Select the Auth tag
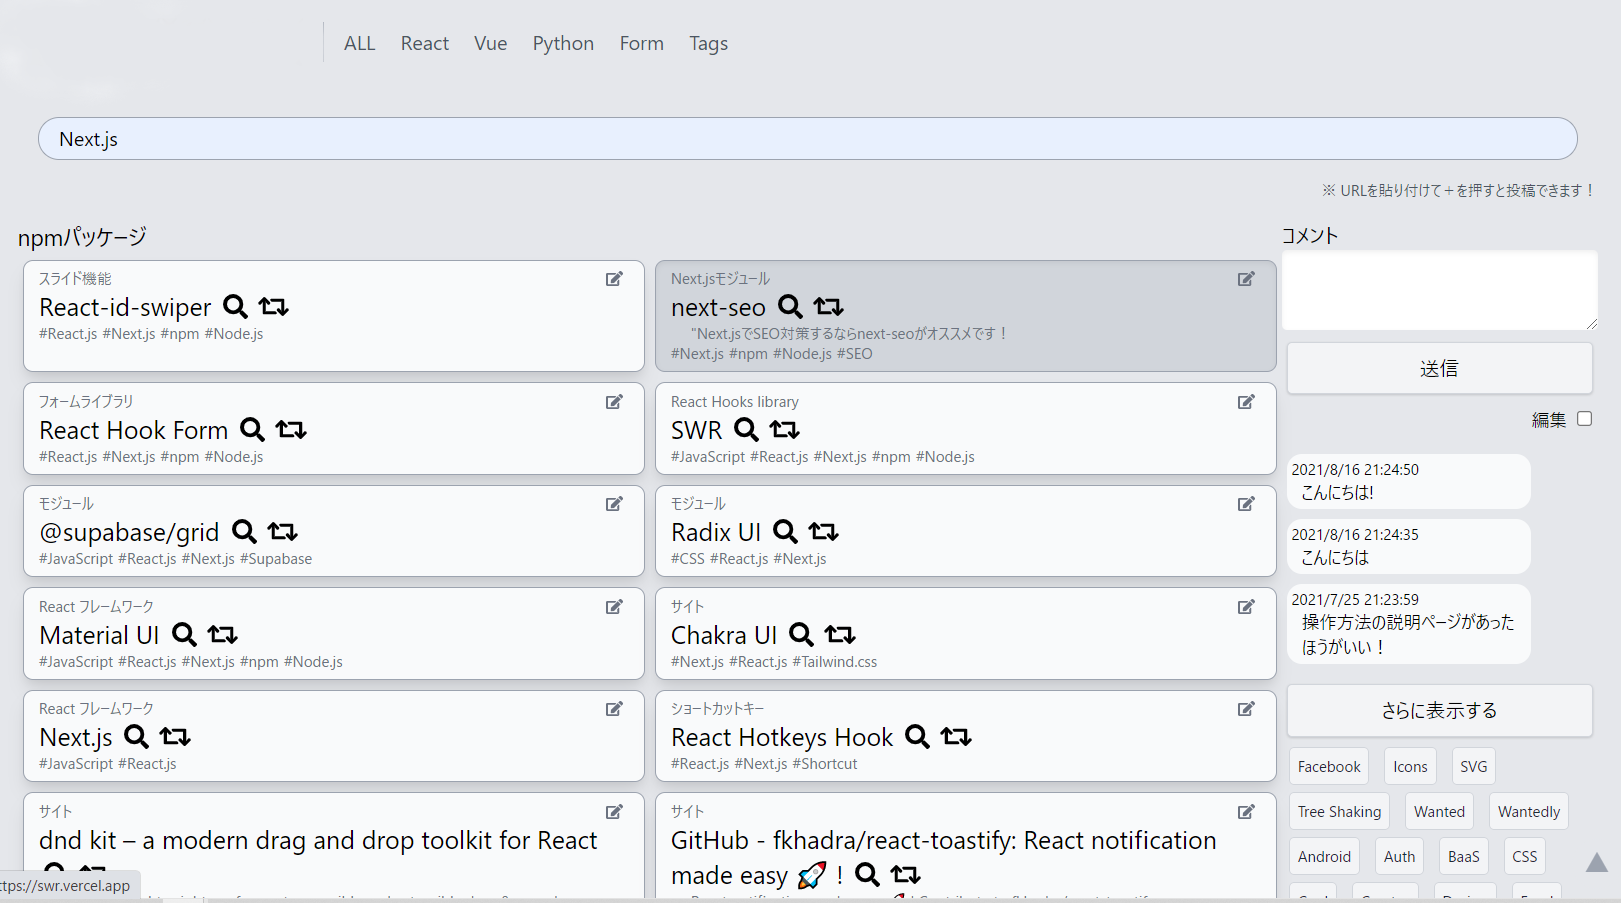Viewport: 1621px width, 903px height. [1399, 857]
